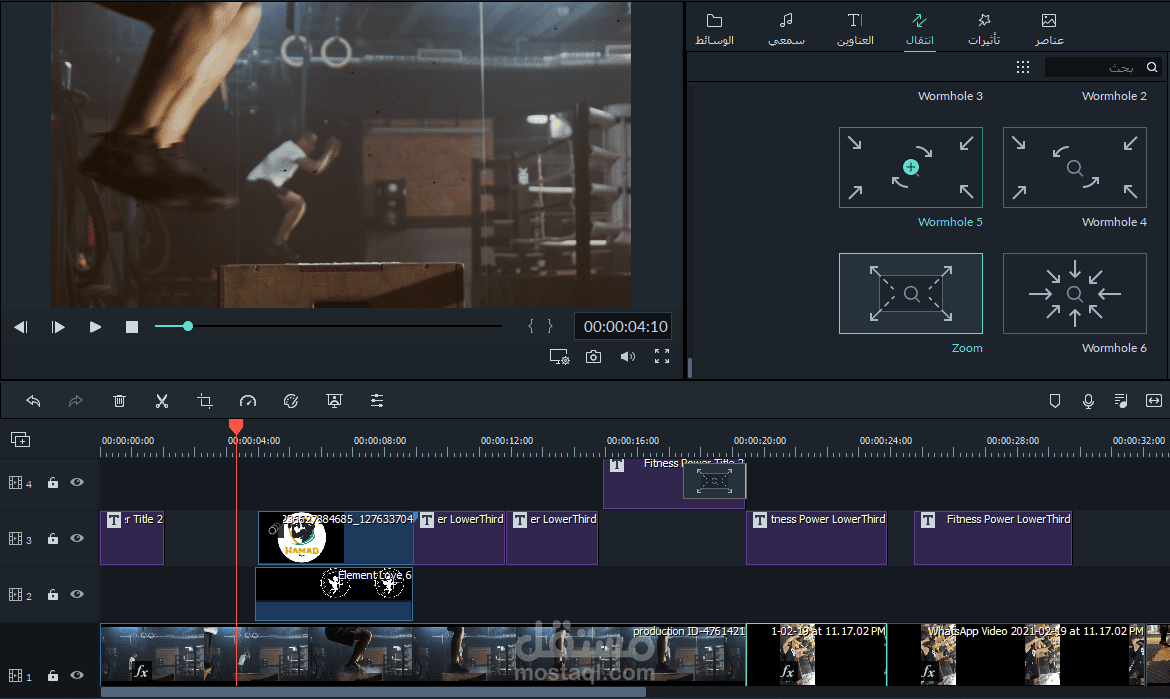Open the Titles tab (العناوين)
Viewport: 1170px width, 699px height.
point(855,29)
